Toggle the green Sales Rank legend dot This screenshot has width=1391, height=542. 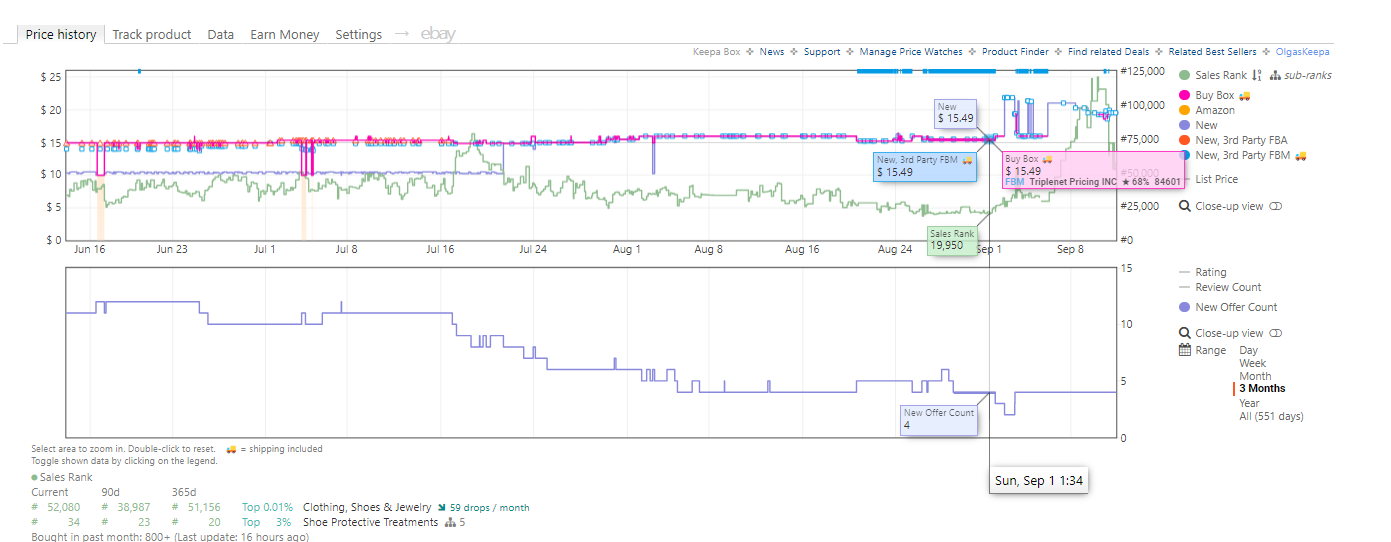coord(1185,75)
